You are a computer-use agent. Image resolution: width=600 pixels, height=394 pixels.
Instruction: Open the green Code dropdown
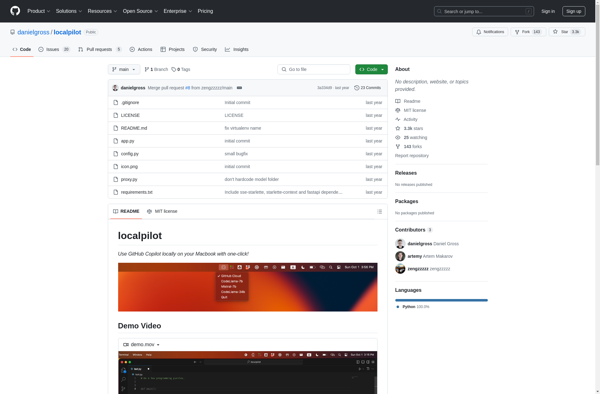[x=371, y=70]
